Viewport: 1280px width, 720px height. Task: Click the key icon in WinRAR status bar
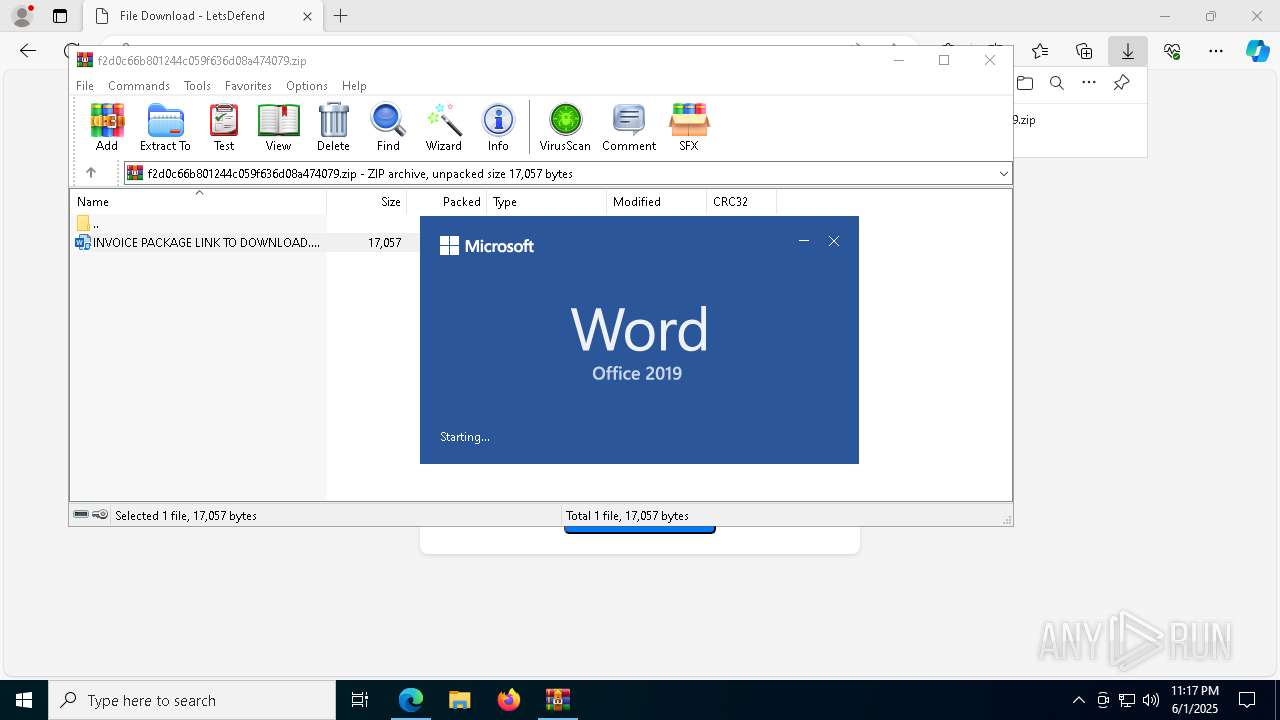(100, 515)
